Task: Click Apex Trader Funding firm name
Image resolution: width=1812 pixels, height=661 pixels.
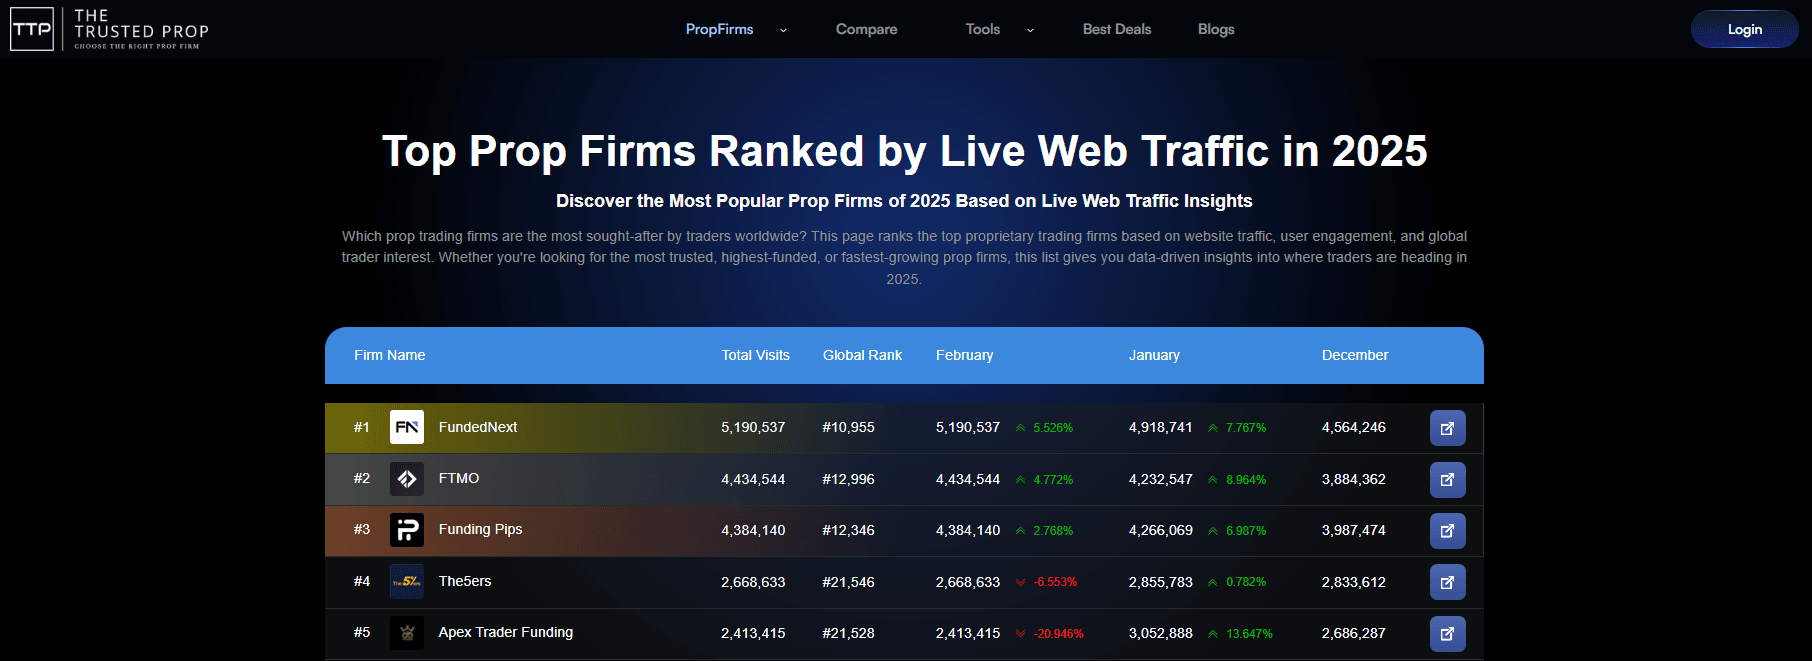Action: click(x=506, y=632)
